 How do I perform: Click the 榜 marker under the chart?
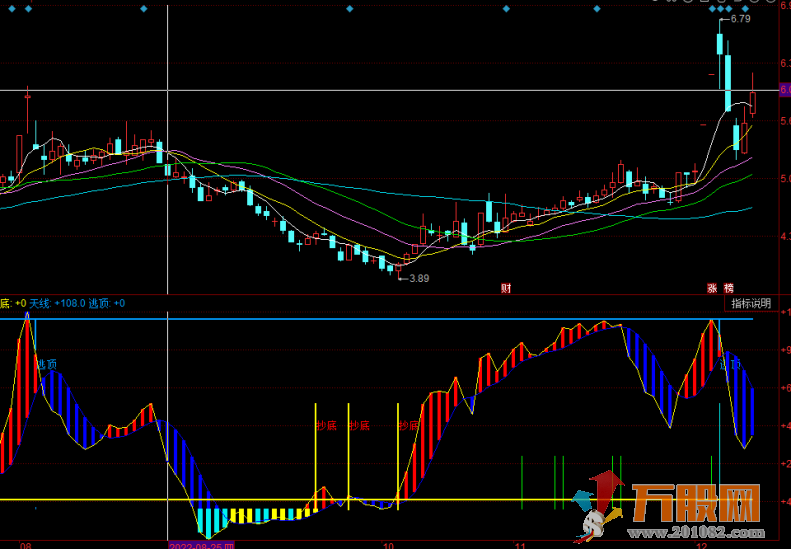click(729, 288)
